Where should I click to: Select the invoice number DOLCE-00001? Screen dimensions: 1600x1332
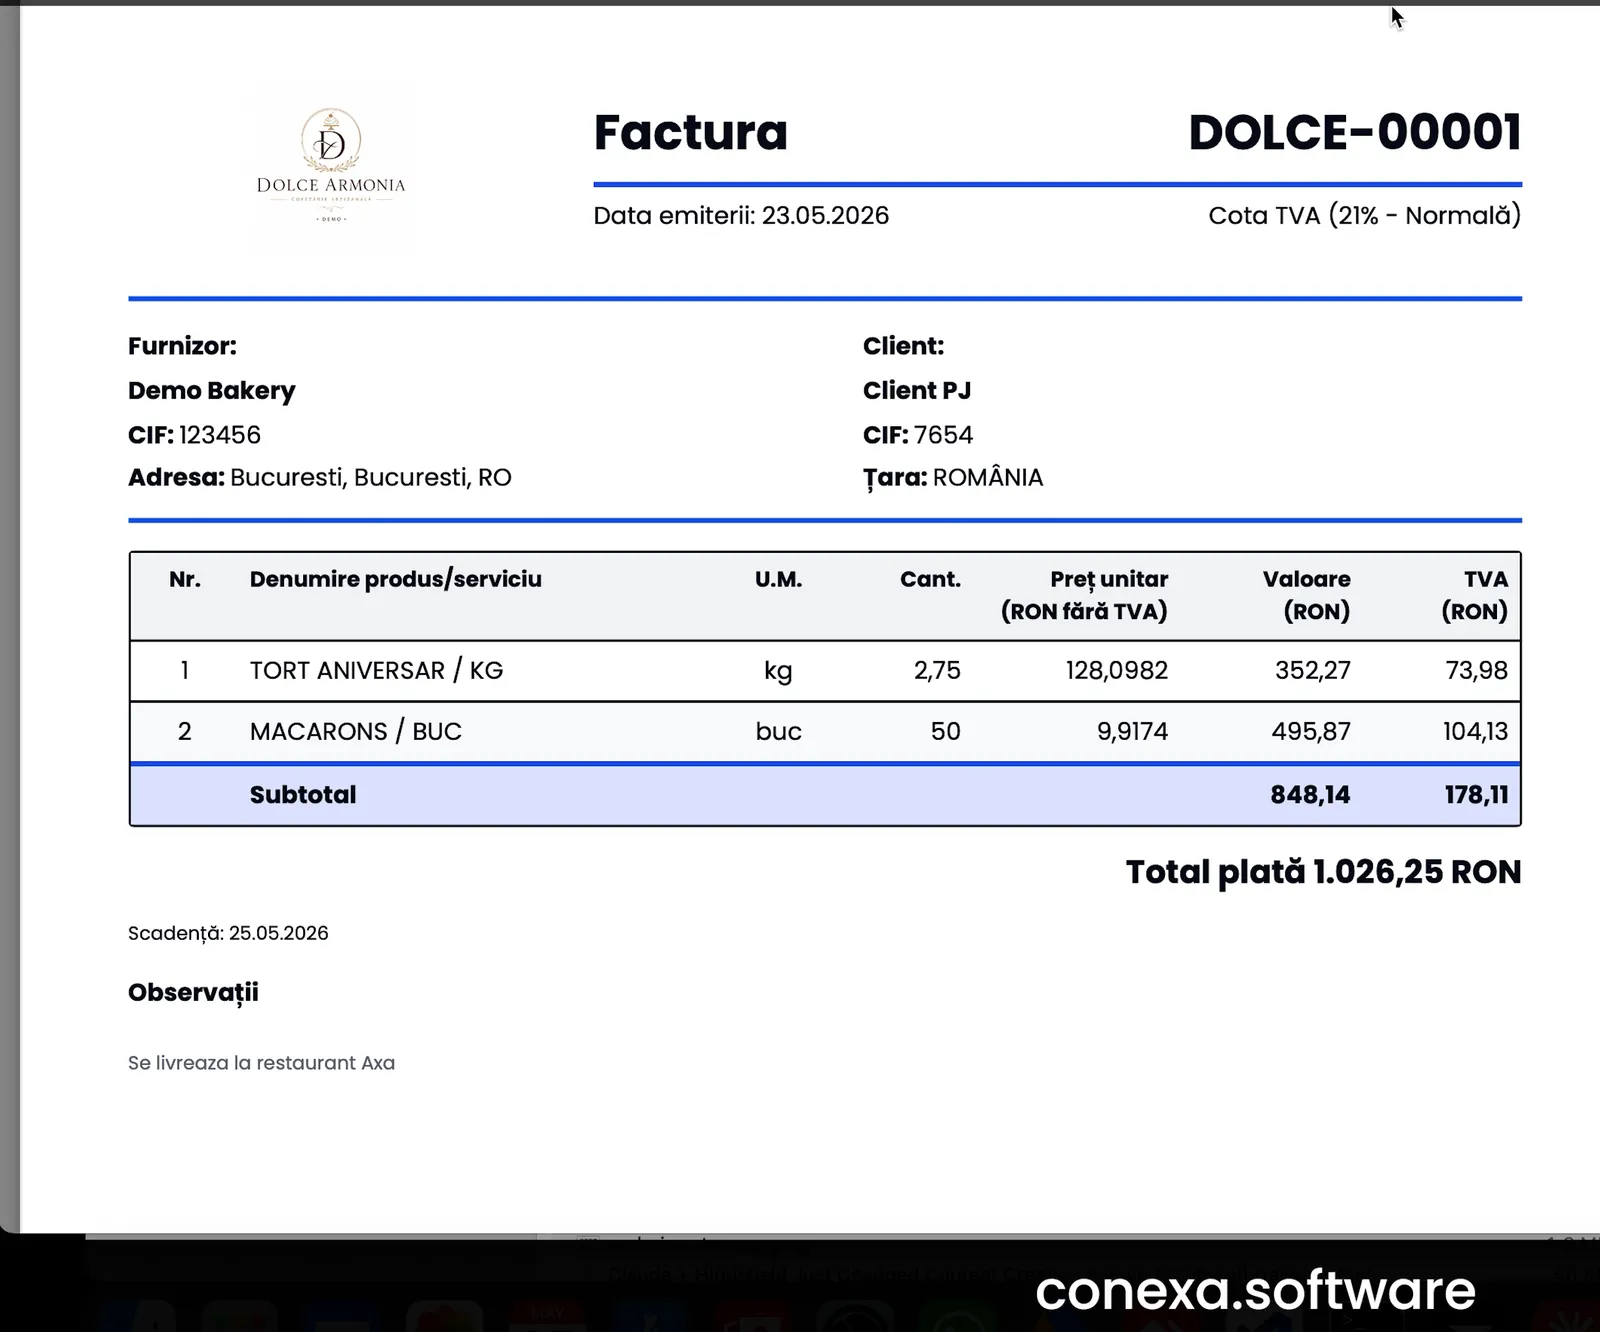point(1355,132)
